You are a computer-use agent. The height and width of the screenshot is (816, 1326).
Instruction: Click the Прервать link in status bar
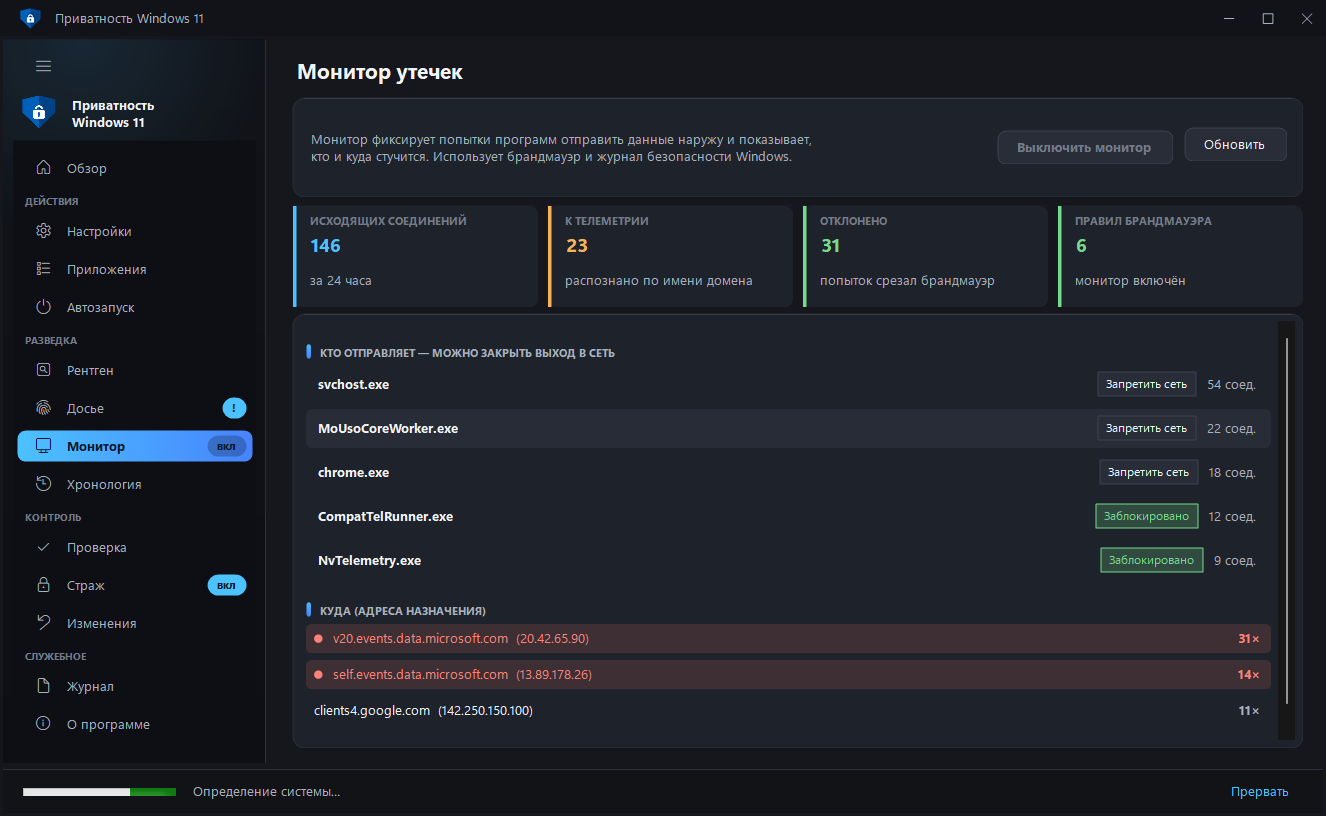click(1259, 792)
